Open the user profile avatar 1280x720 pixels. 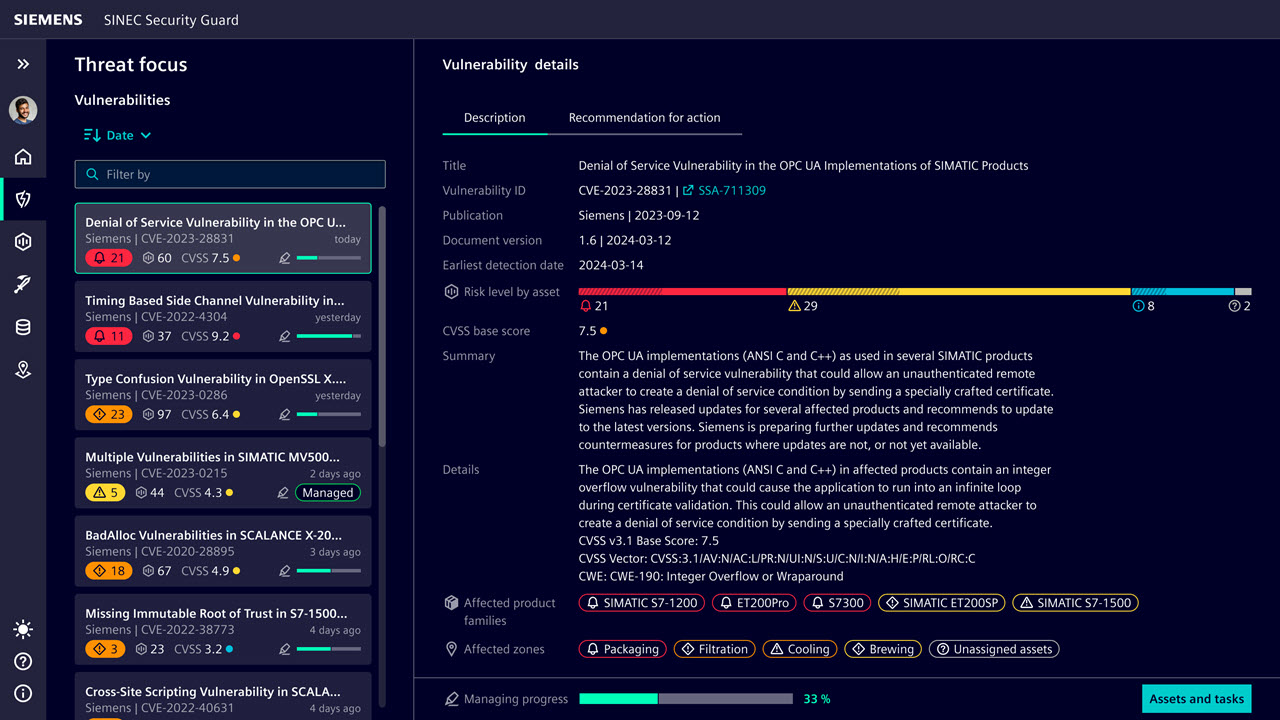pos(23,110)
